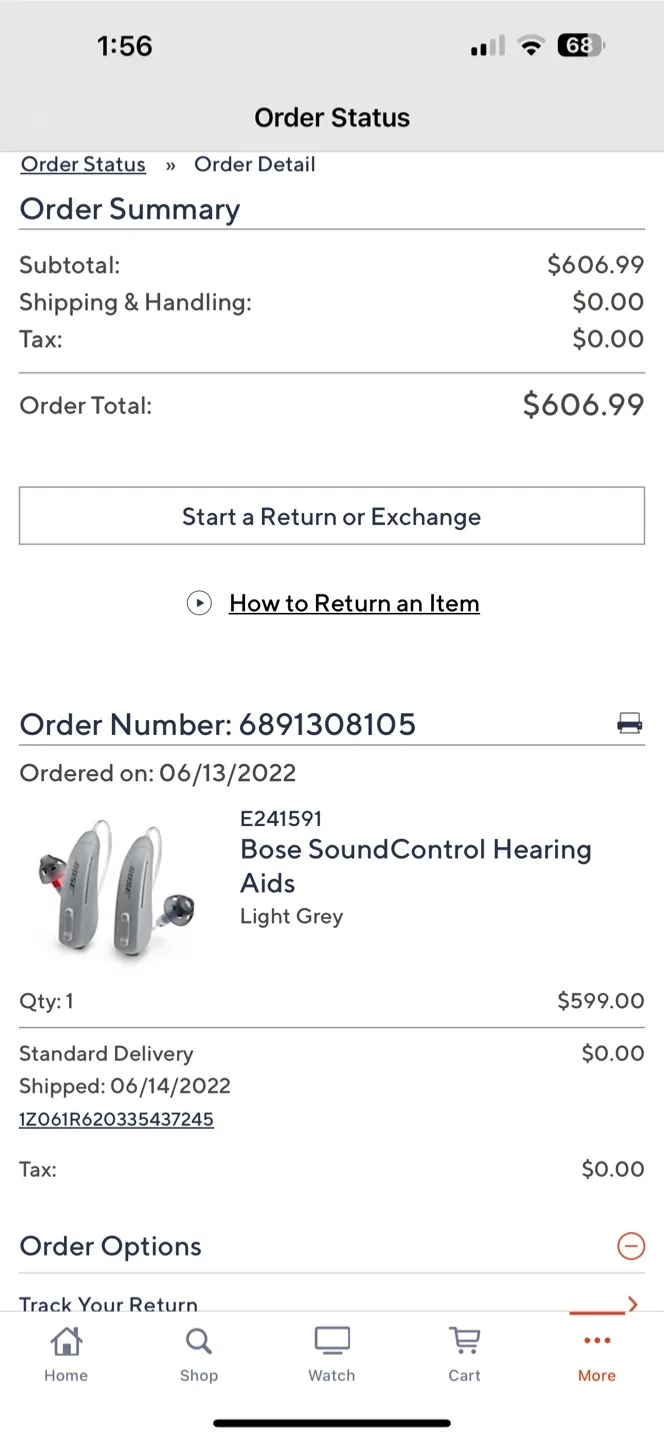Open the Watch screen icon
The height and width of the screenshot is (1440, 664).
tap(331, 1340)
